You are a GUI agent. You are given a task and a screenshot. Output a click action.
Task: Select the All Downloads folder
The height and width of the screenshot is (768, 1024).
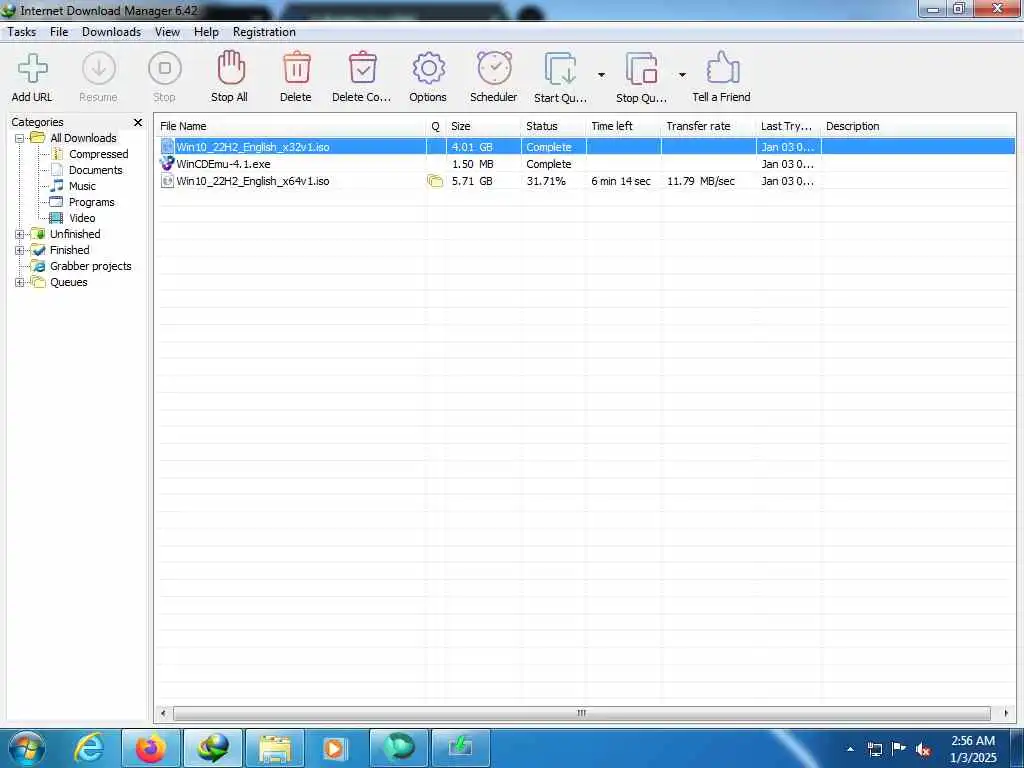[83, 138]
